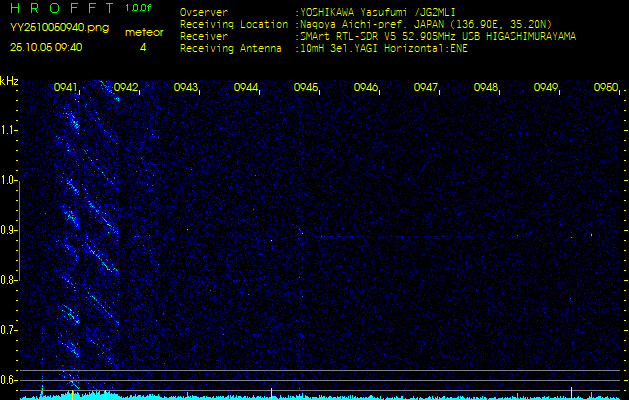This screenshot has width=629, height=400.
Task: Click the 0950 time marker
Action: [607, 87]
